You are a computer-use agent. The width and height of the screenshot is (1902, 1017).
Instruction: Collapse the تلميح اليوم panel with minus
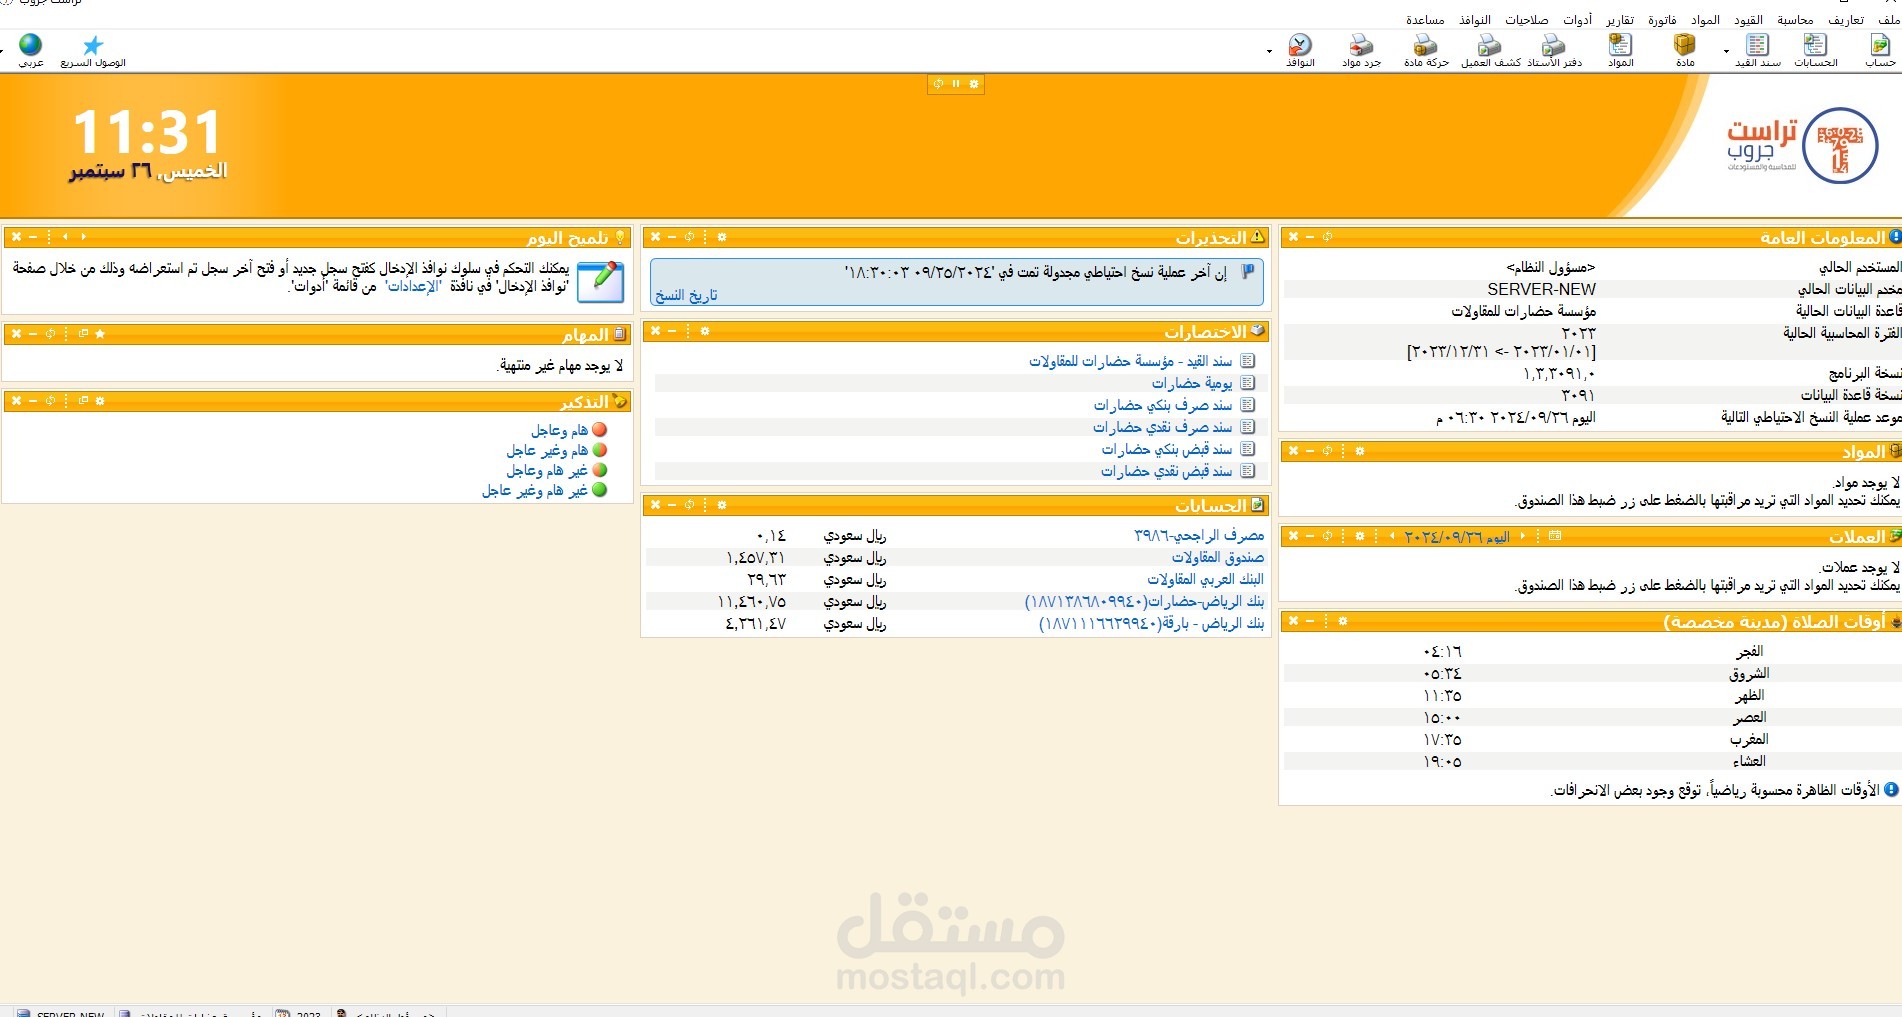(x=33, y=237)
